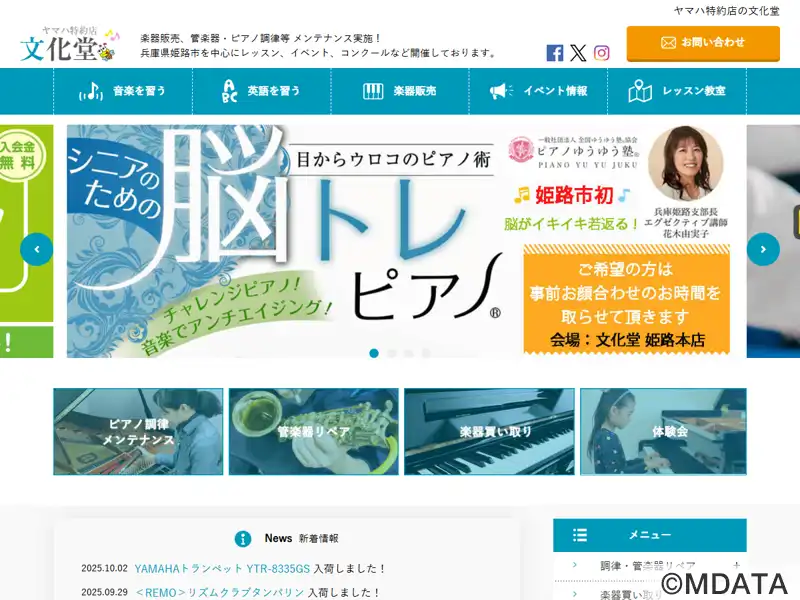Click the ABC icon for English lessons
The image size is (800, 600).
point(230,91)
